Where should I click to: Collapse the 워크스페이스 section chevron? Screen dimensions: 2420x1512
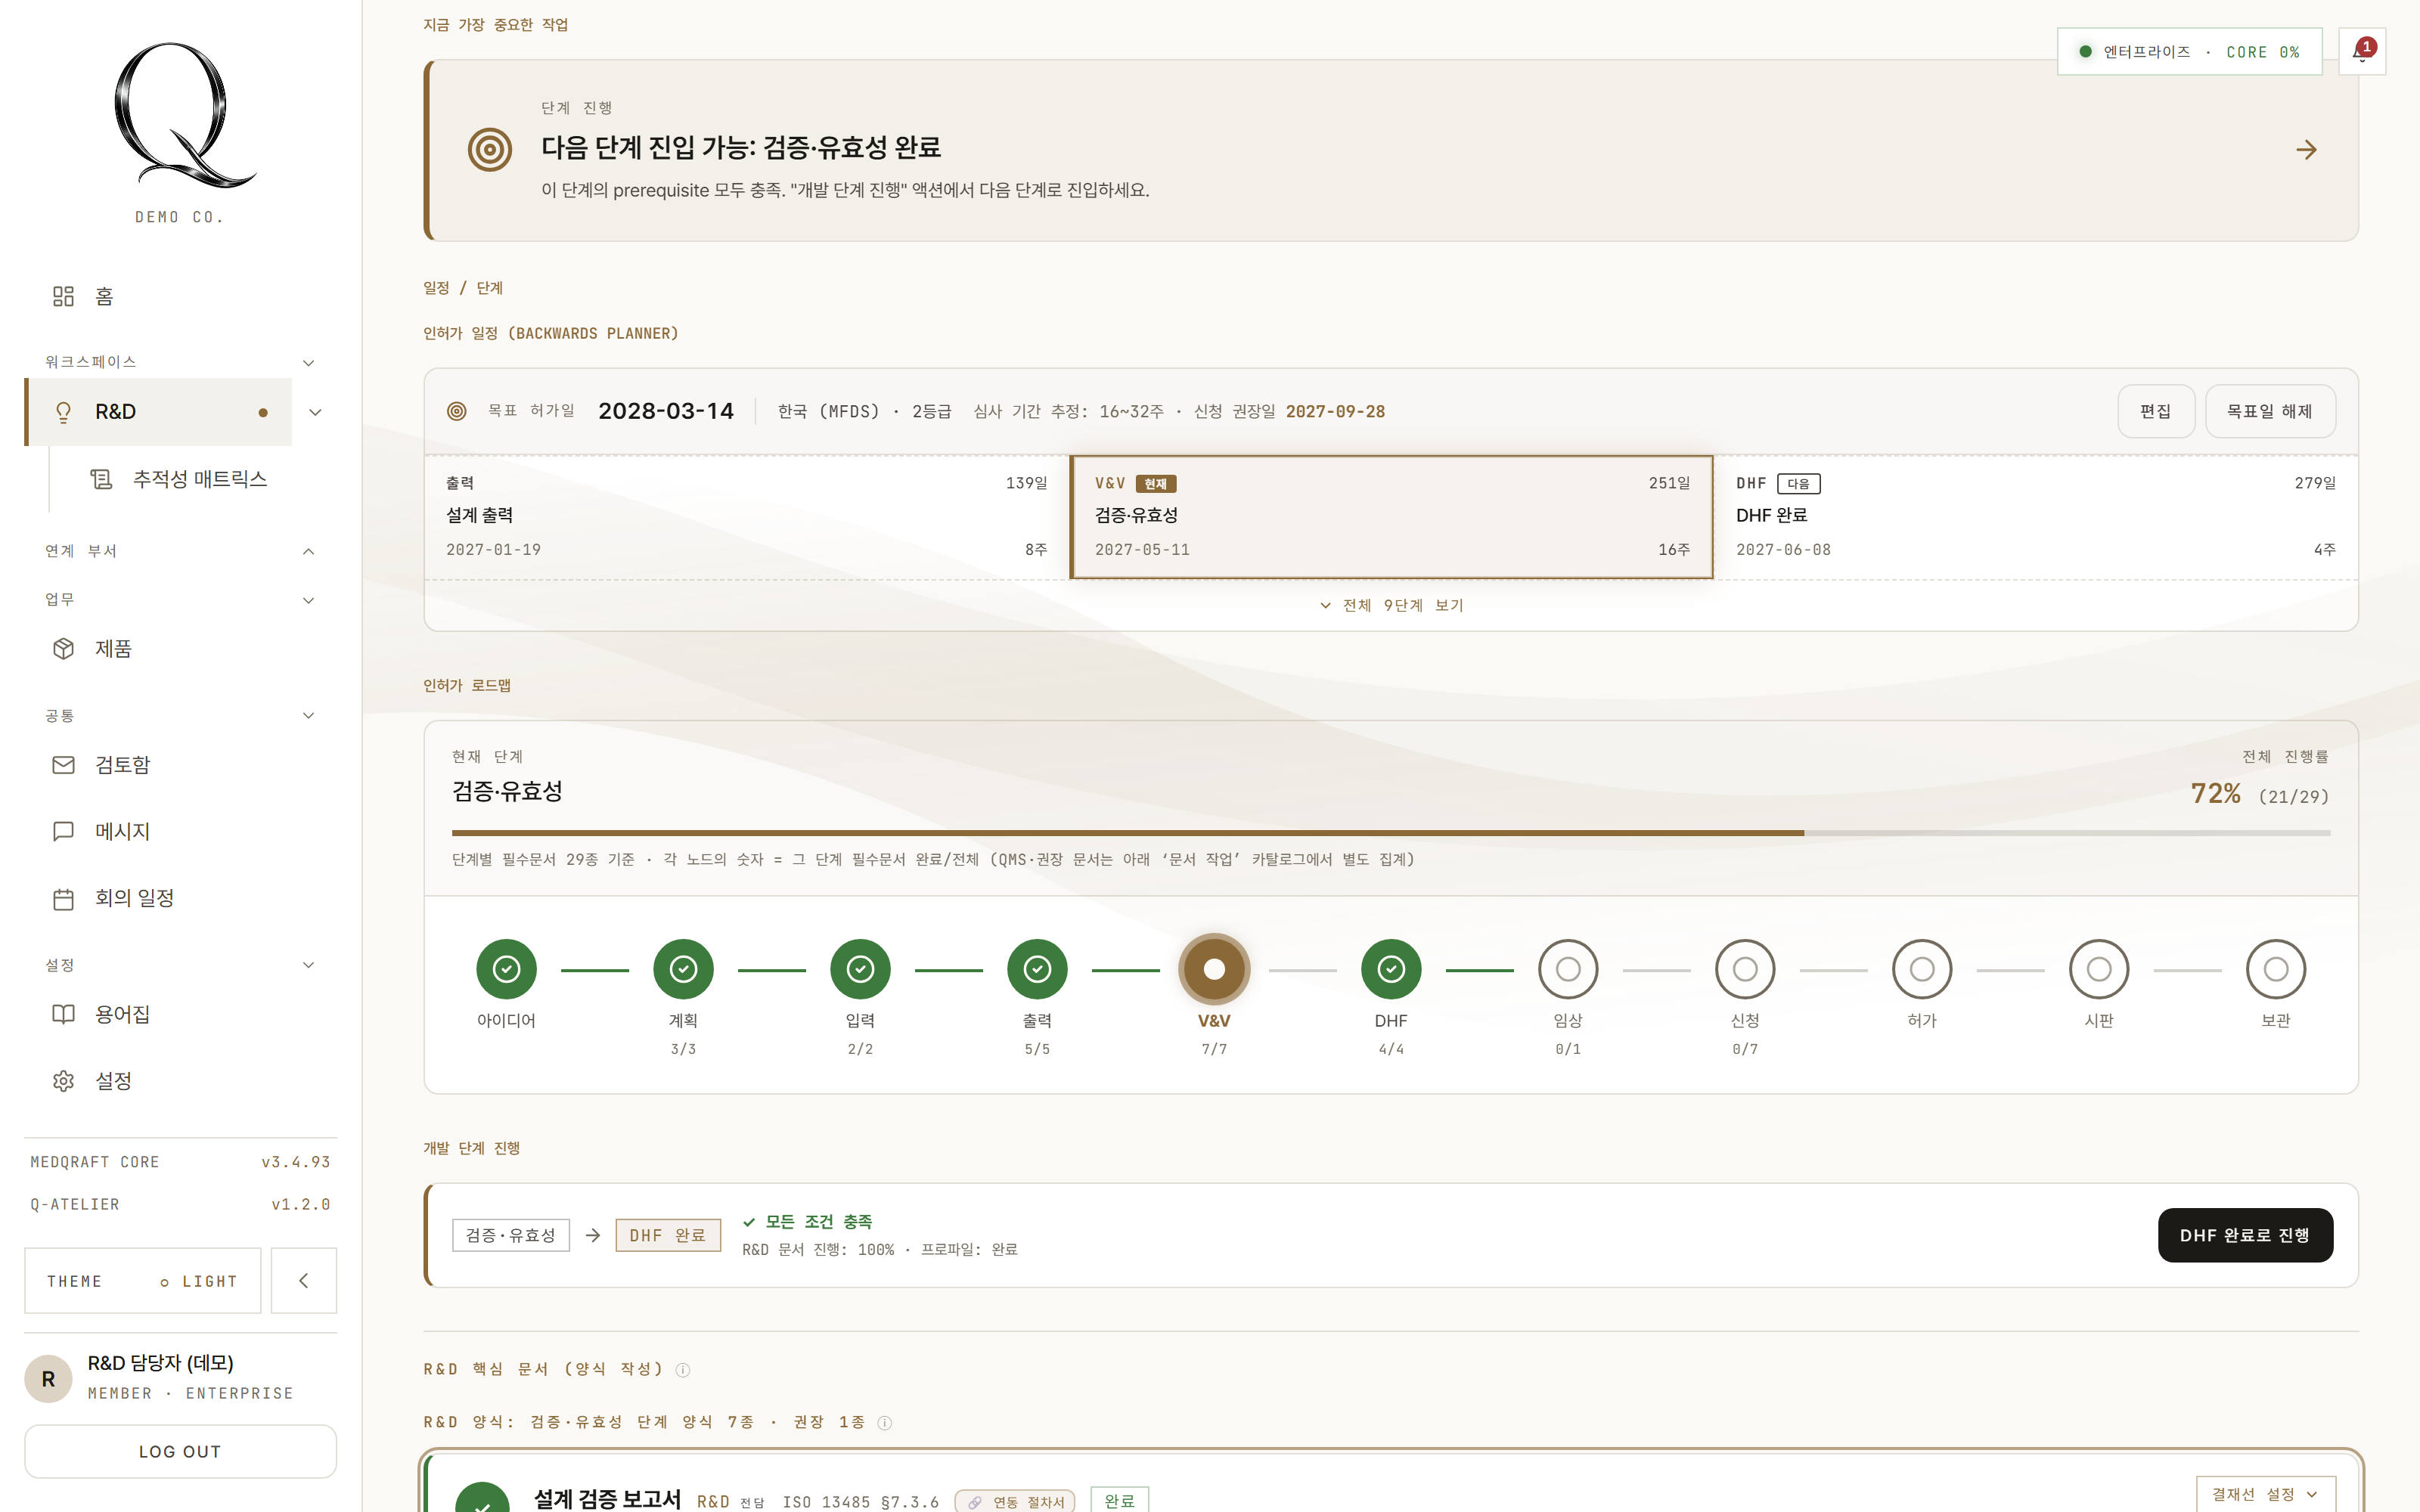[x=309, y=362]
